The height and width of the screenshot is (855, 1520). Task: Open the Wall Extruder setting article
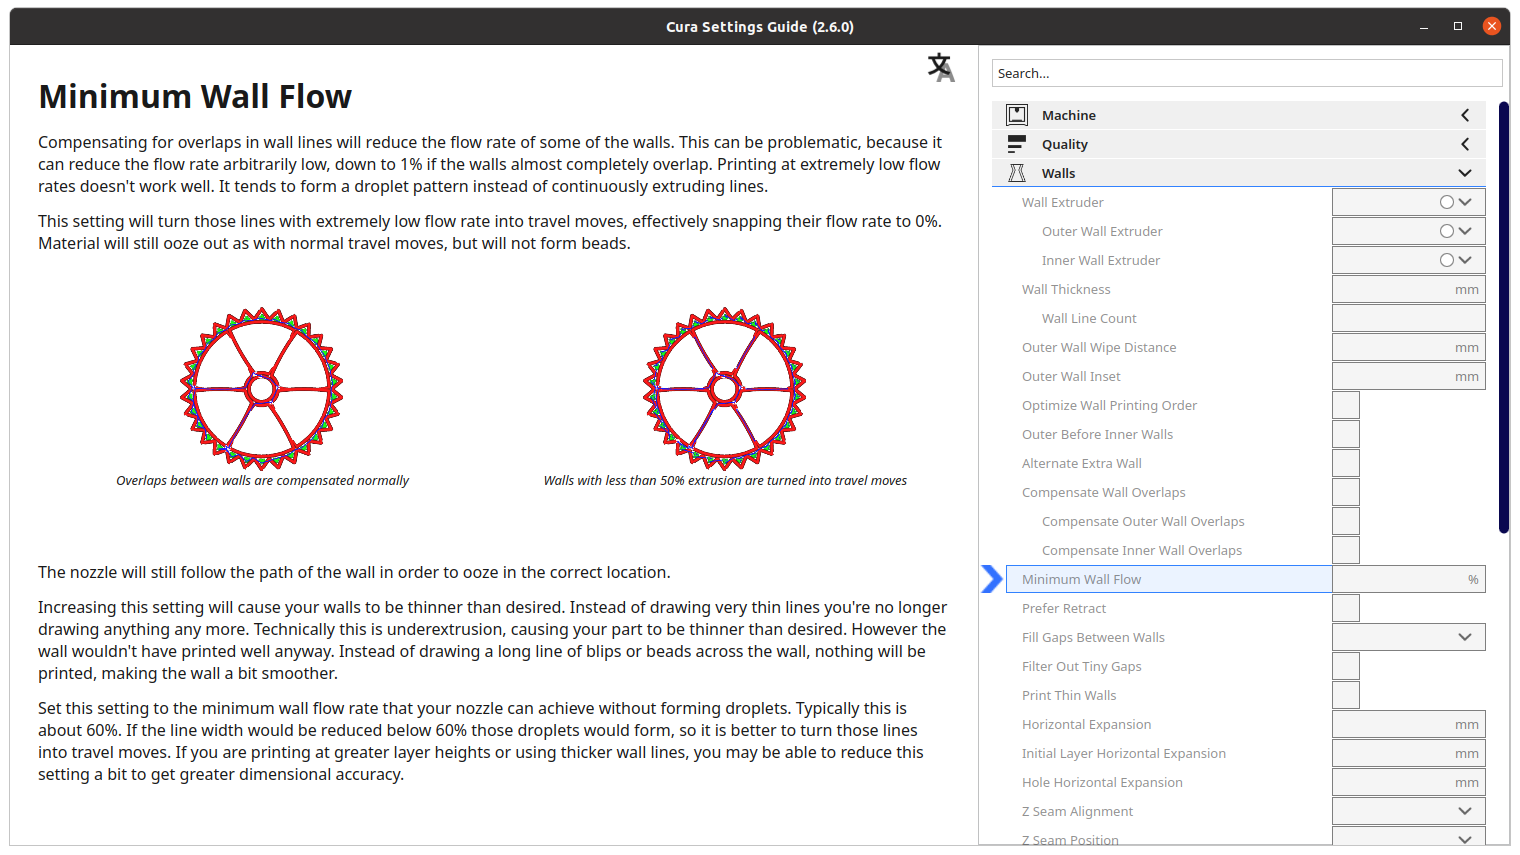point(1063,202)
